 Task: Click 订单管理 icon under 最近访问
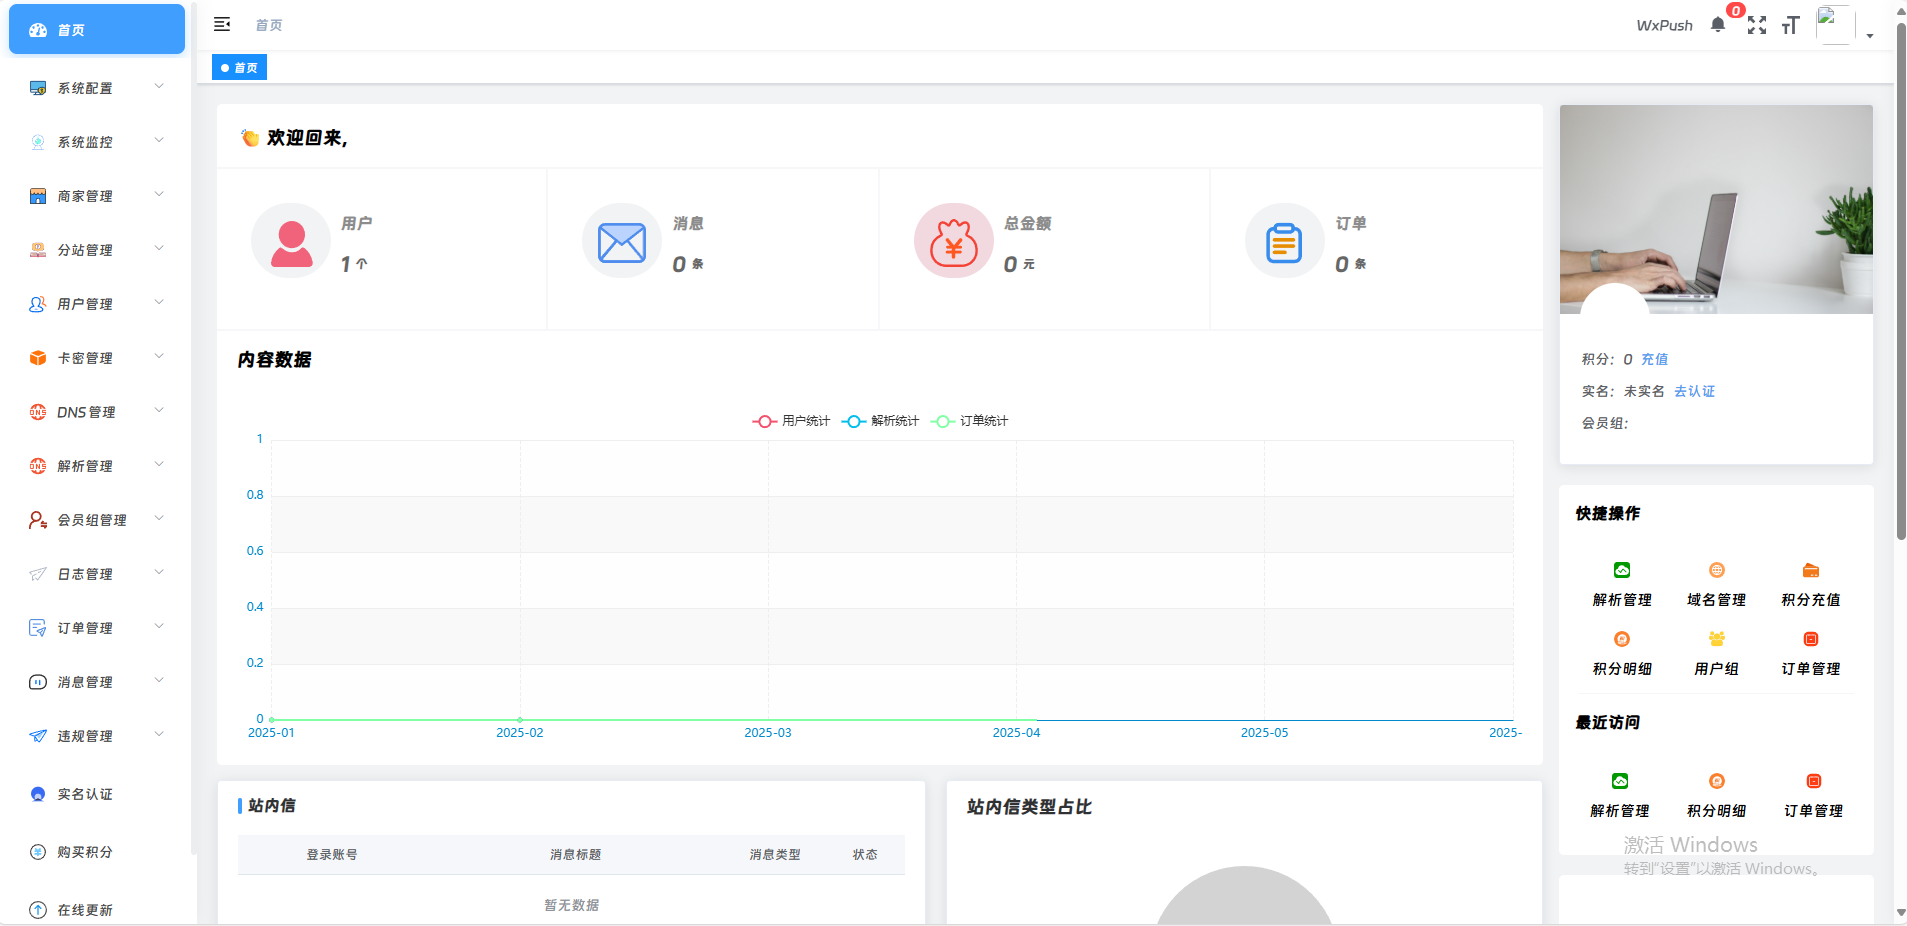pos(1814,781)
